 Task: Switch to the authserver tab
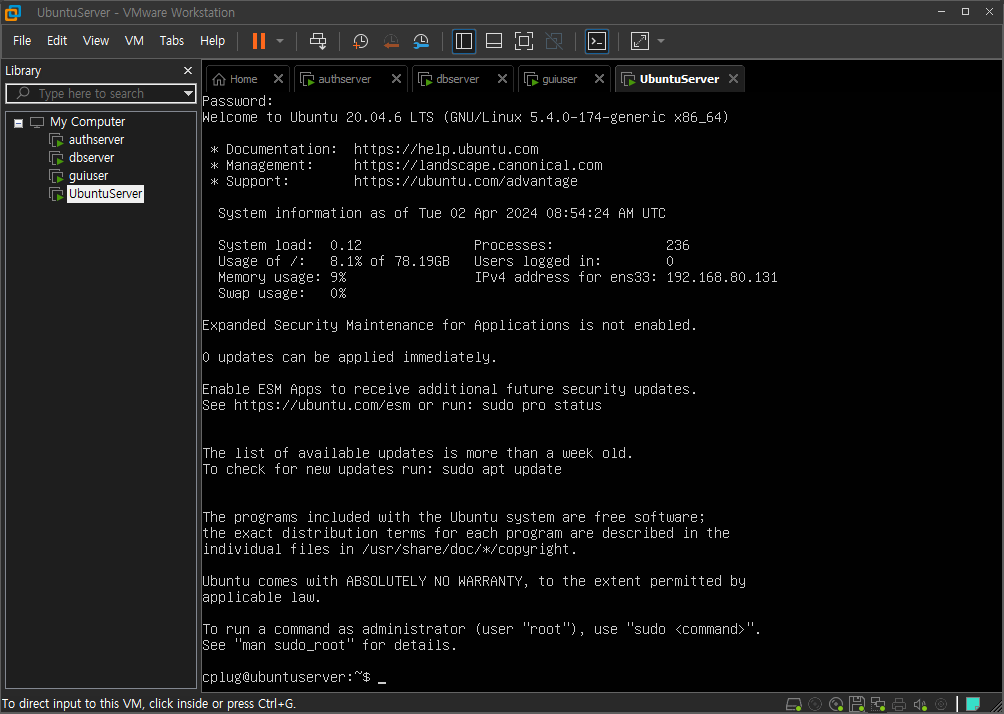coord(344,79)
